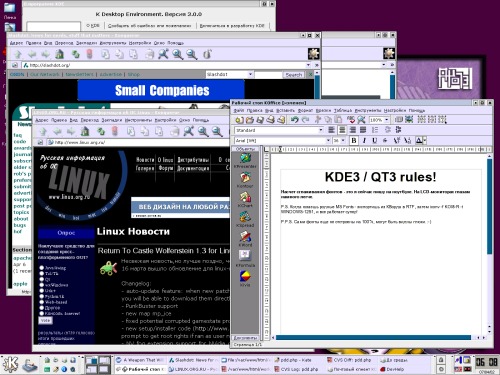Click Slashdot search text field
The height and width of the screenshot is (375, 500).
(268, 75)
